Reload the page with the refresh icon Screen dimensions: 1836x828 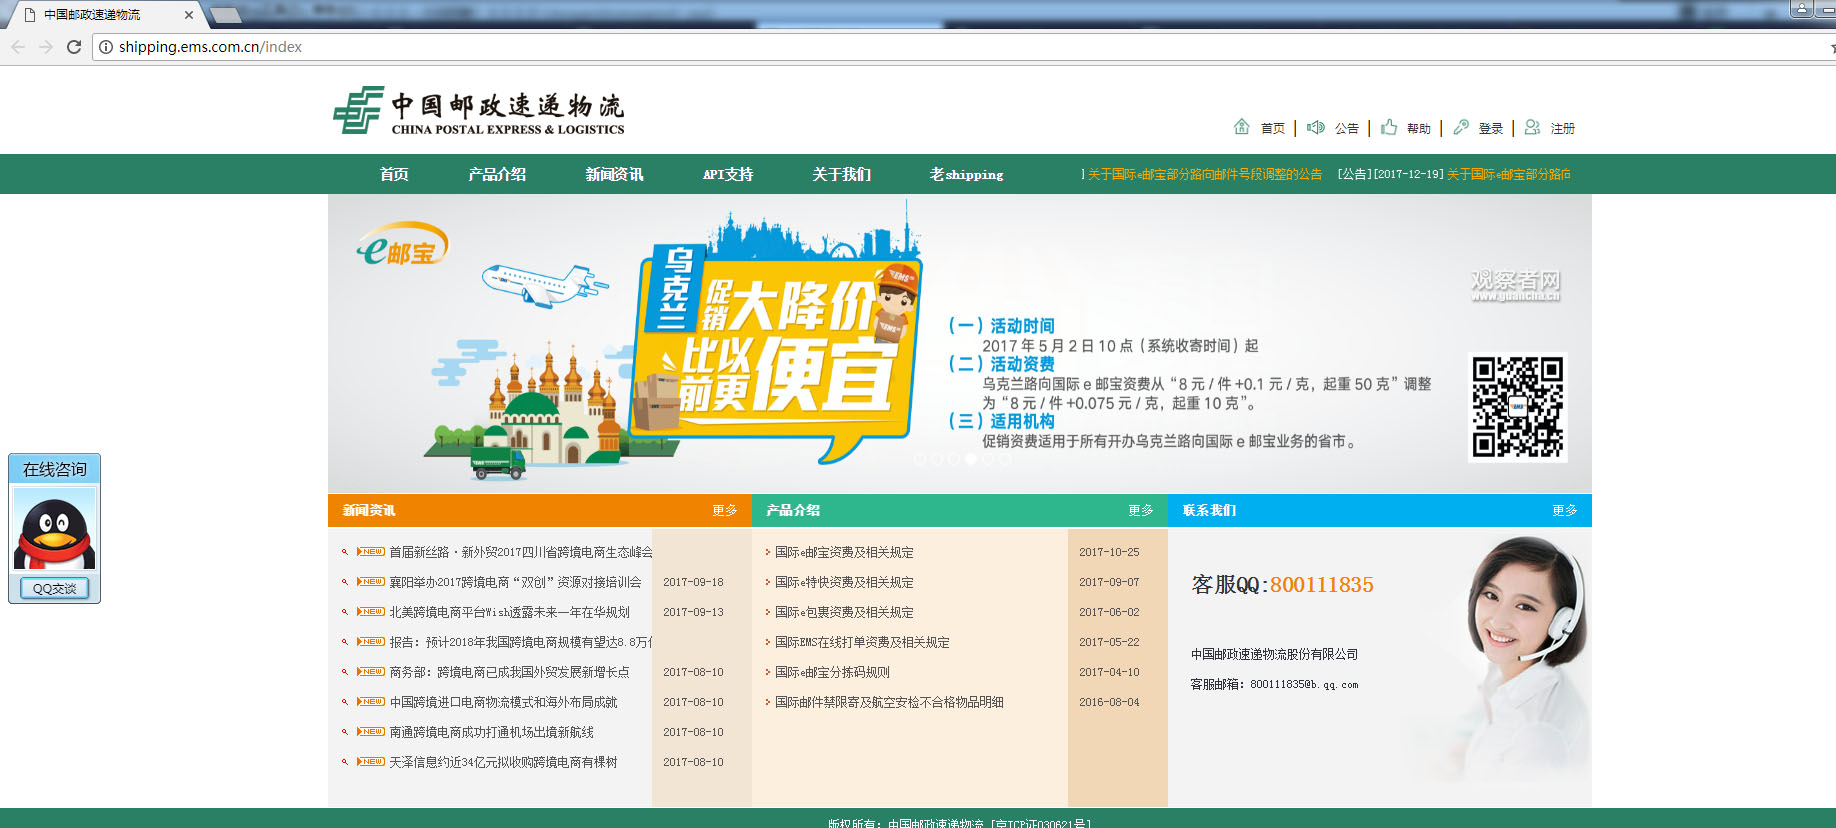point(74,47)
